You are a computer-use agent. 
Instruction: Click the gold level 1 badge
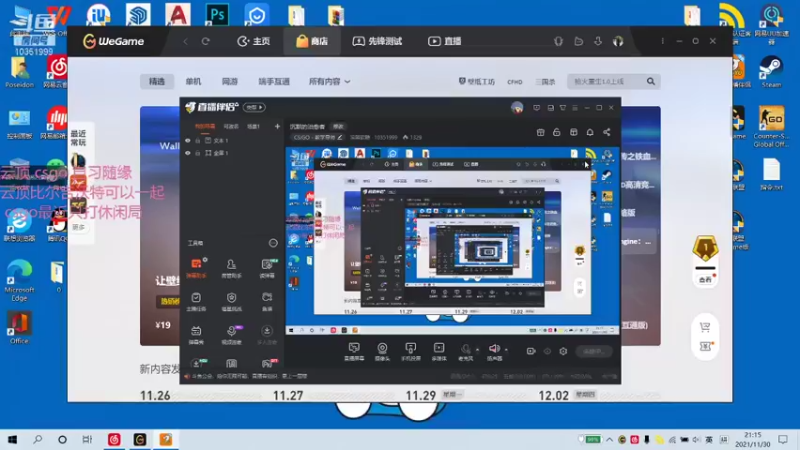(705, 248)
